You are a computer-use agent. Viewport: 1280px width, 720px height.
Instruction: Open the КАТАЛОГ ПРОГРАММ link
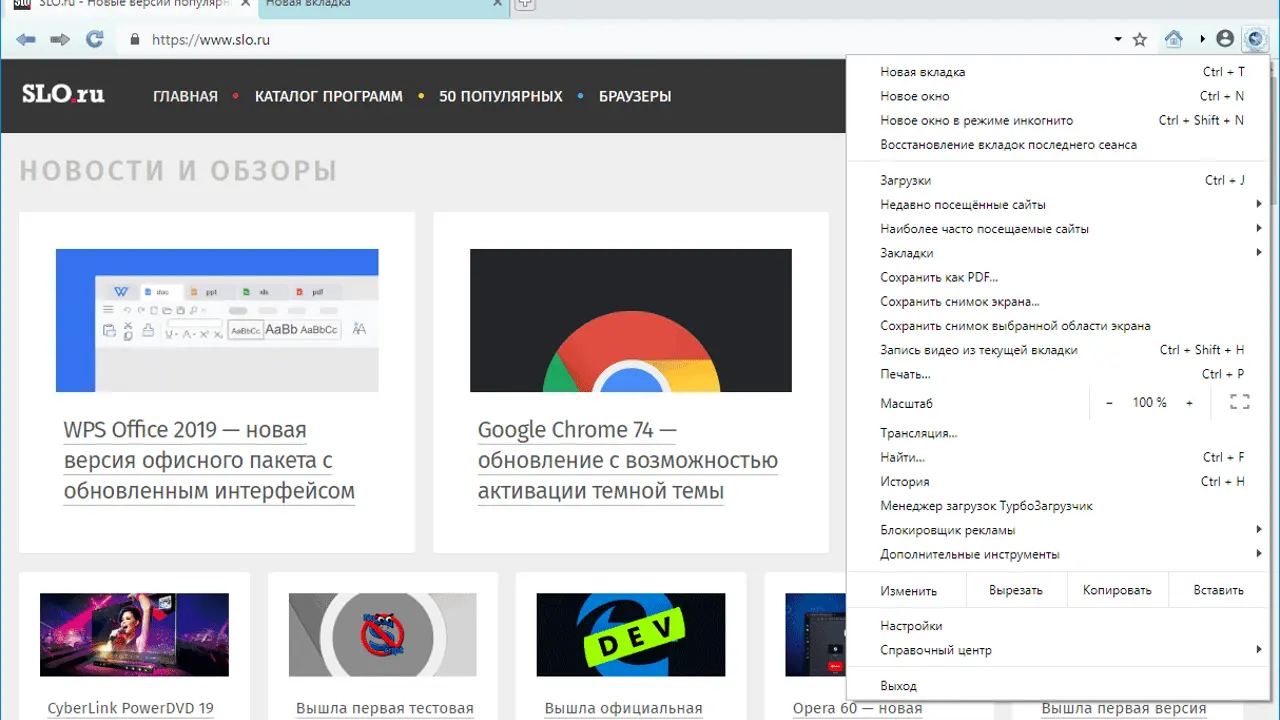tap(328, 97)
